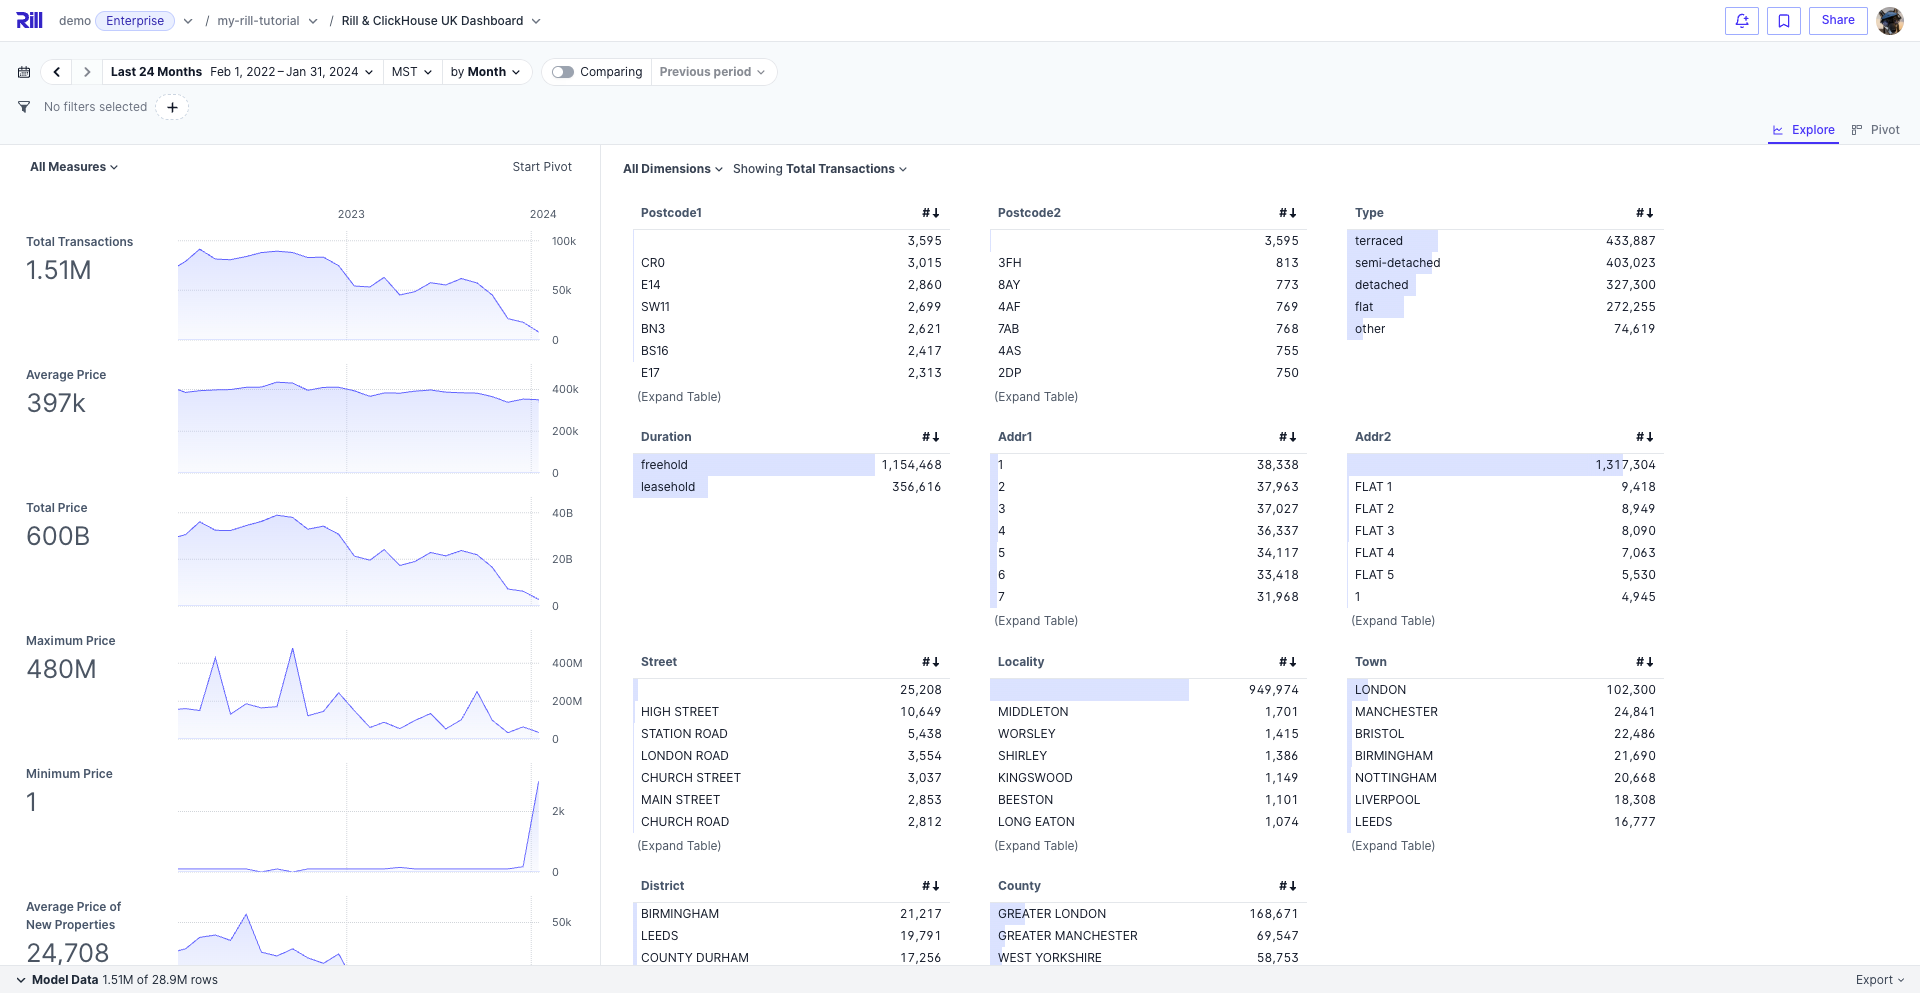
Task: Click the Share button
Action: 1837,21
